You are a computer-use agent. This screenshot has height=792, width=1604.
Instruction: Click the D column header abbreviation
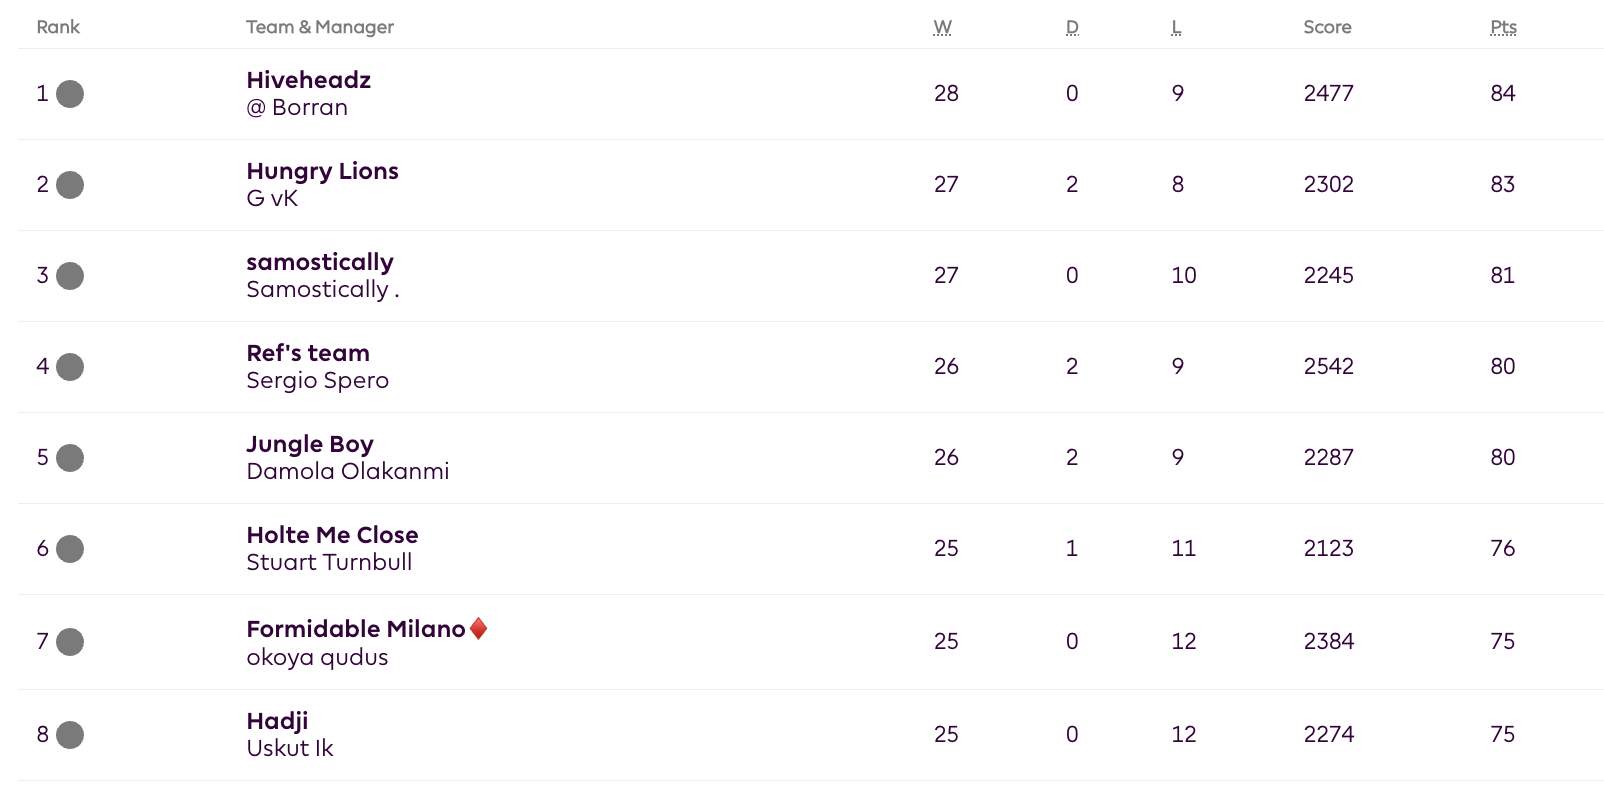coord(1072,28)
